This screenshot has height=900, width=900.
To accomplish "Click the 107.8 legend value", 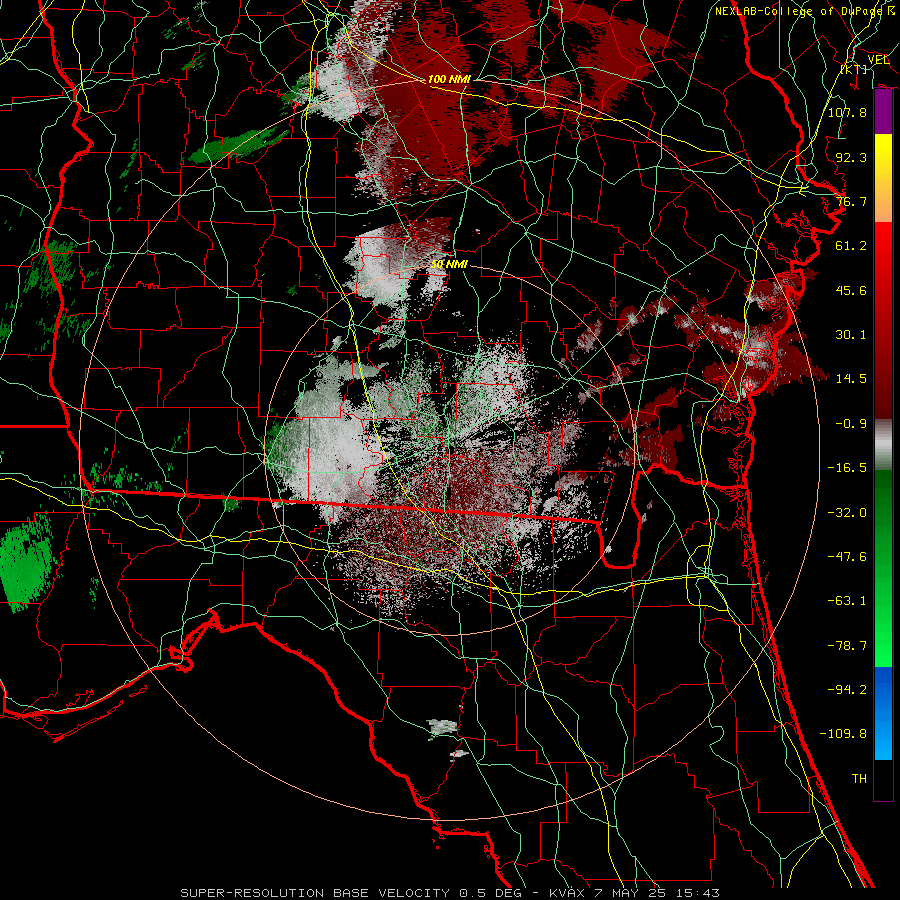I will 847,112.
